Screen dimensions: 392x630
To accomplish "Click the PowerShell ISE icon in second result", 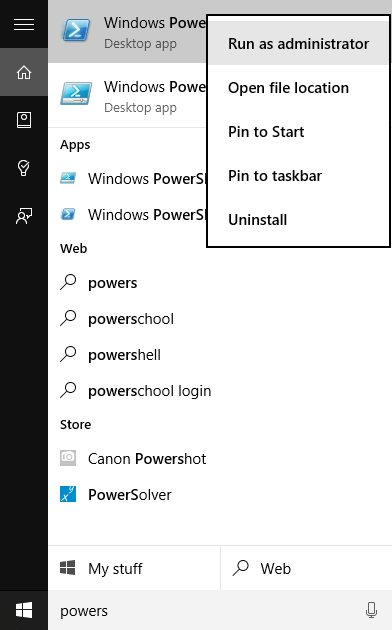I will (76, 93).
